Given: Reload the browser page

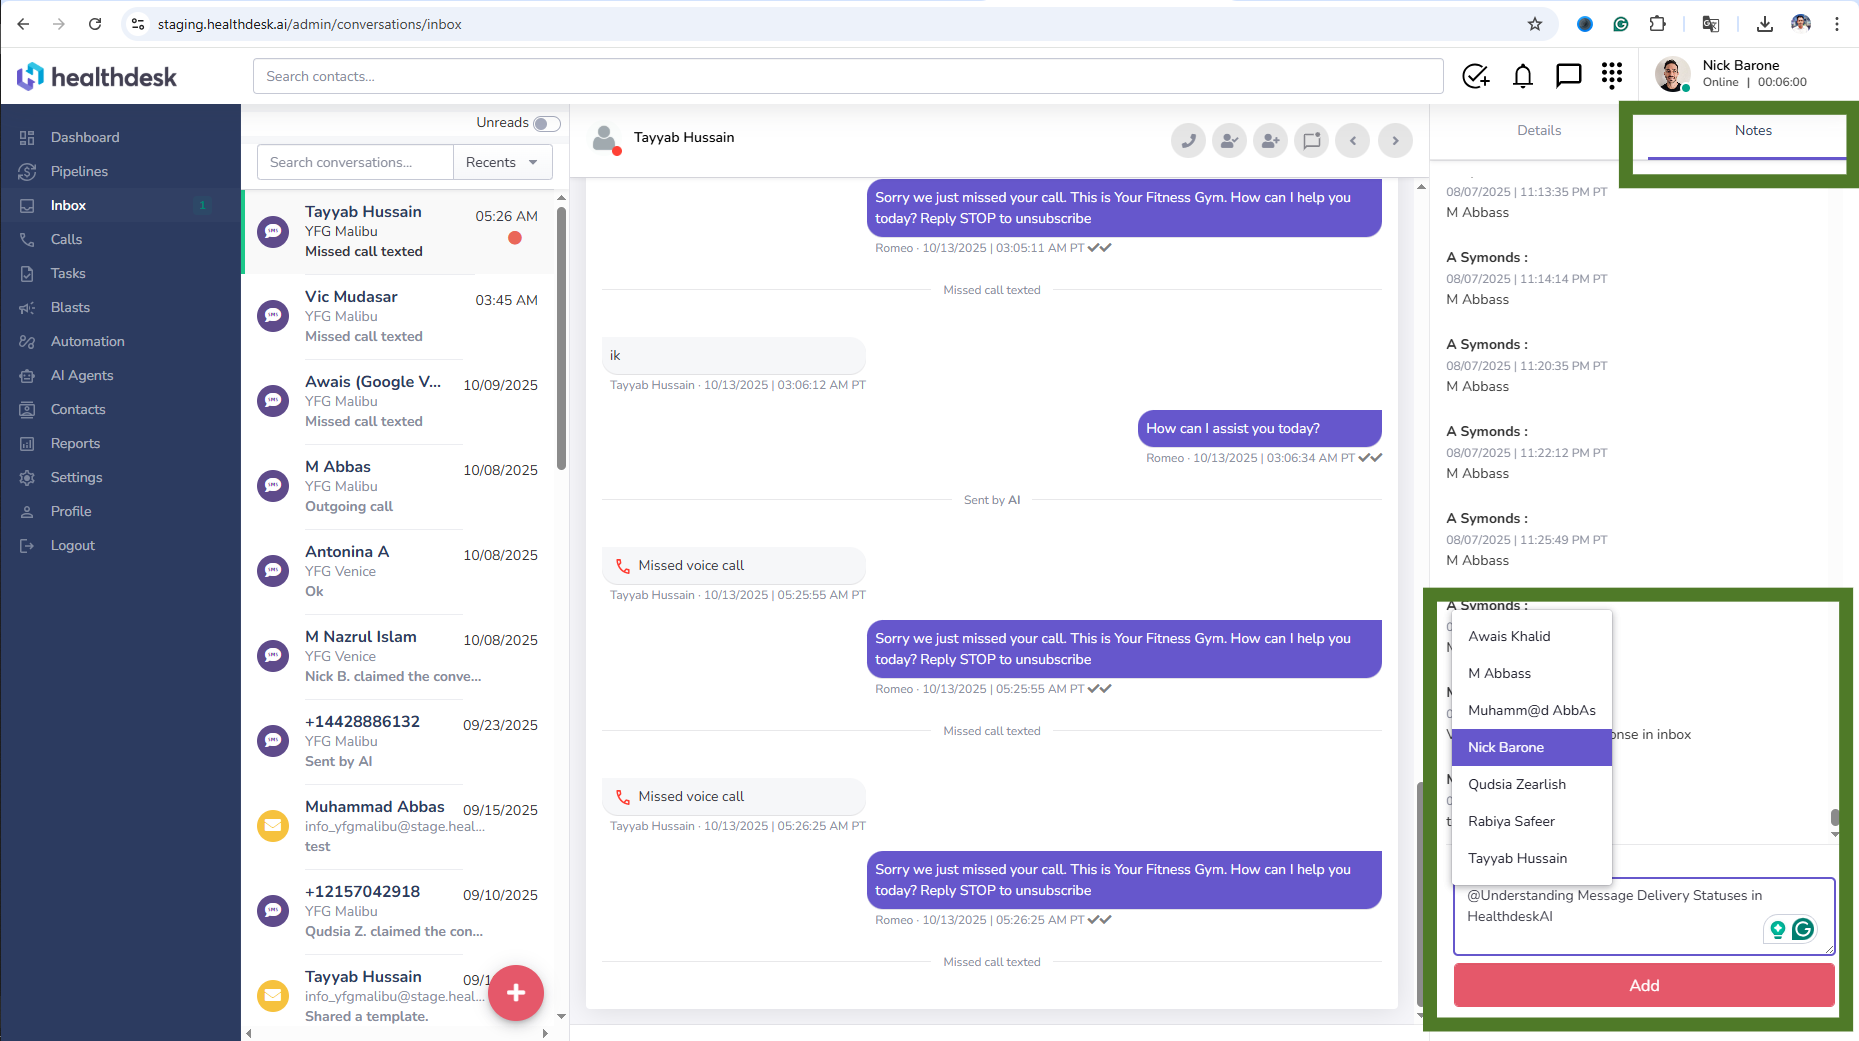Looking at the screenshot, I should (95, 24).
